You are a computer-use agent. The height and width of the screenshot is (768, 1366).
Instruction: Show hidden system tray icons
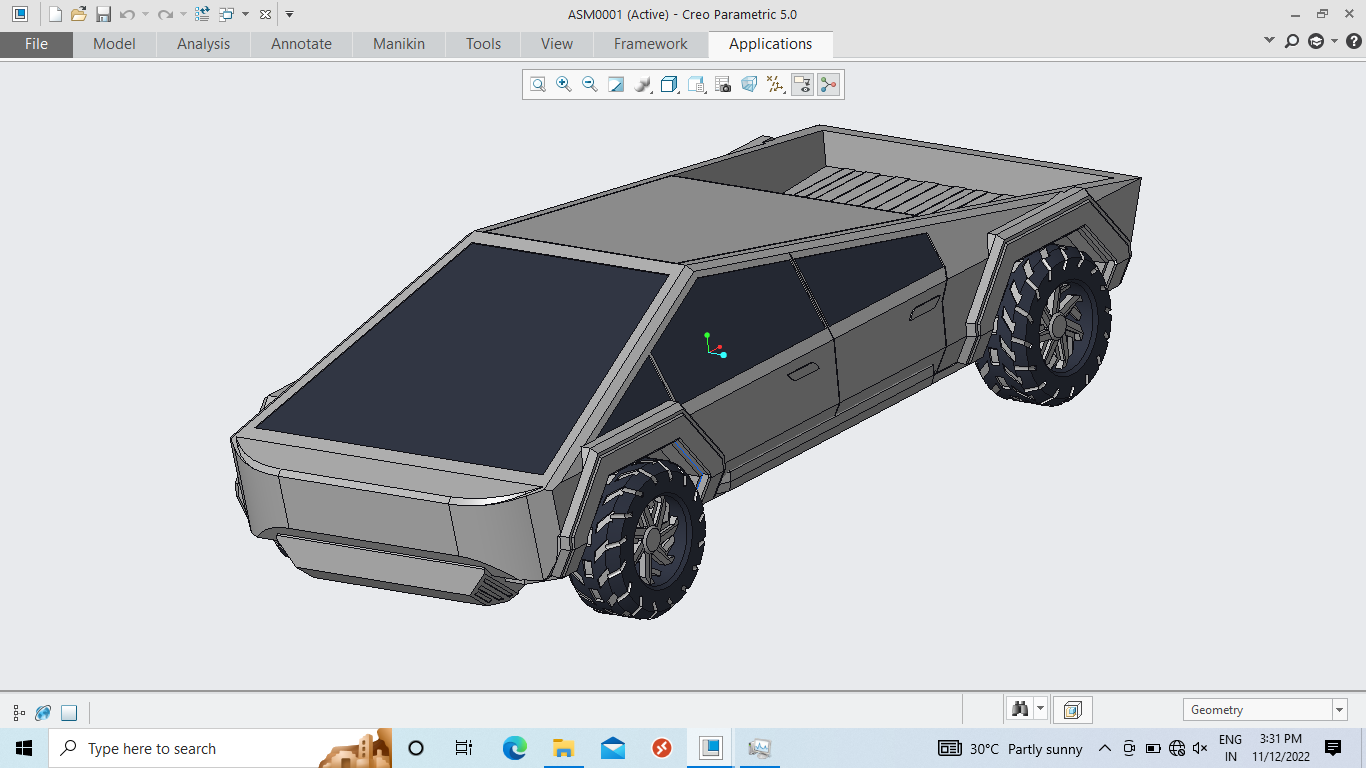coord(1105,748)
